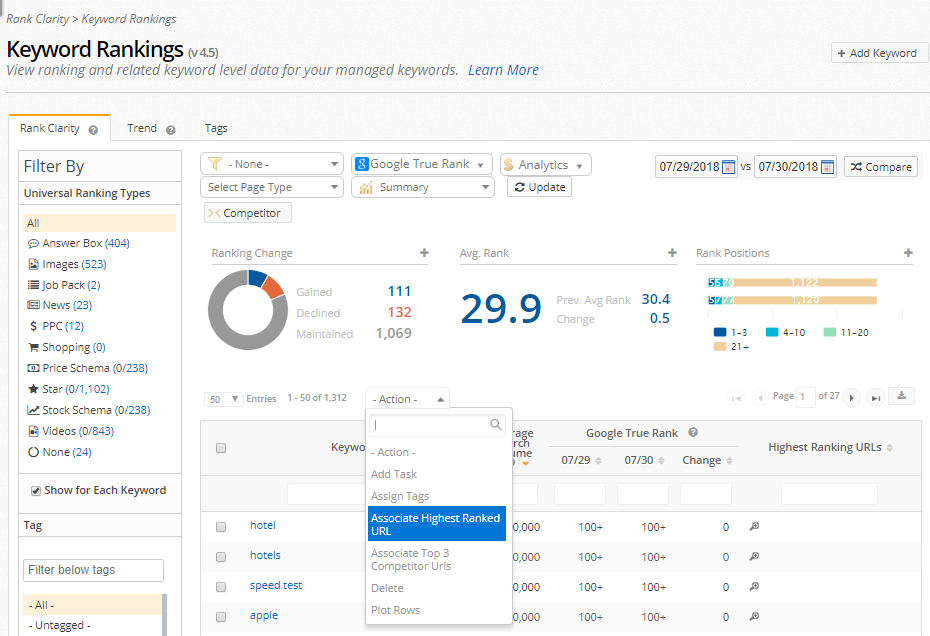The height and width of the screenshot is (636, 930).
Task: Sort by the Change column arrows
Action: pyautogui.click(x=729, y=461)
